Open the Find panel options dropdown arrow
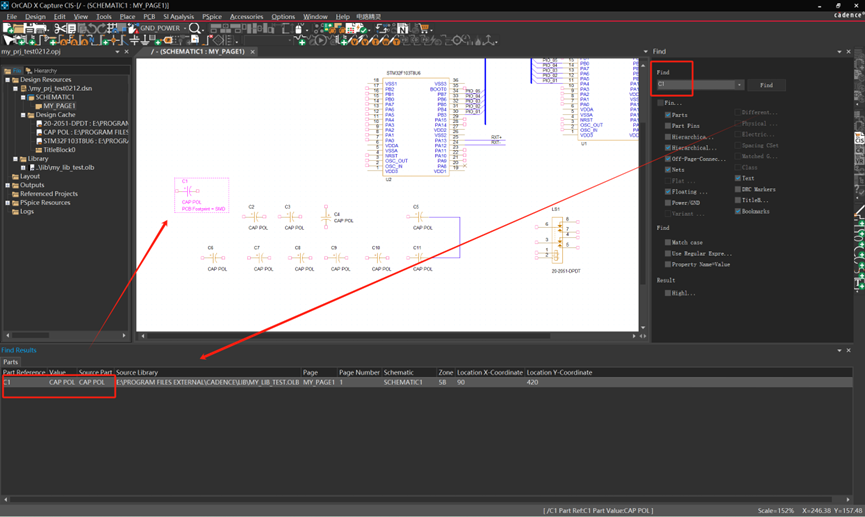This screenshot has width=865, height=517. (x=839, y=51)
